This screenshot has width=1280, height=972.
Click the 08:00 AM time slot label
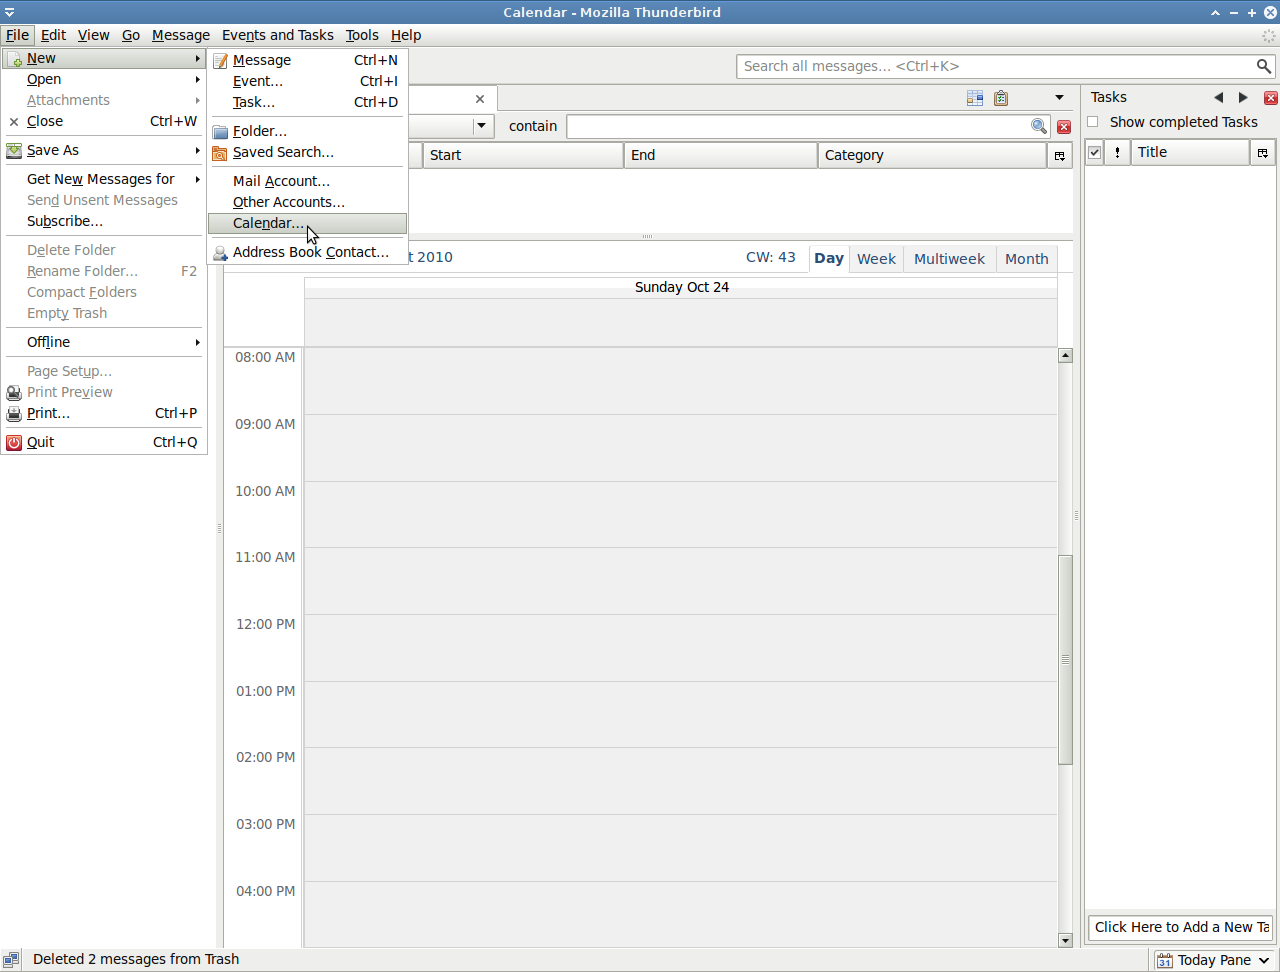pos(265,357)
